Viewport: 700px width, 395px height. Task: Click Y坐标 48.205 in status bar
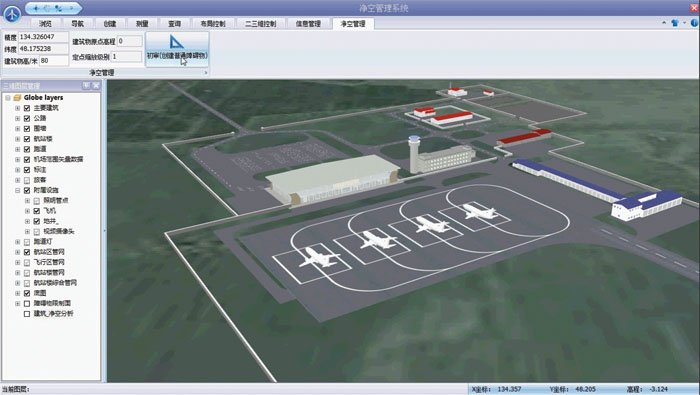click(x=572, y=389)
